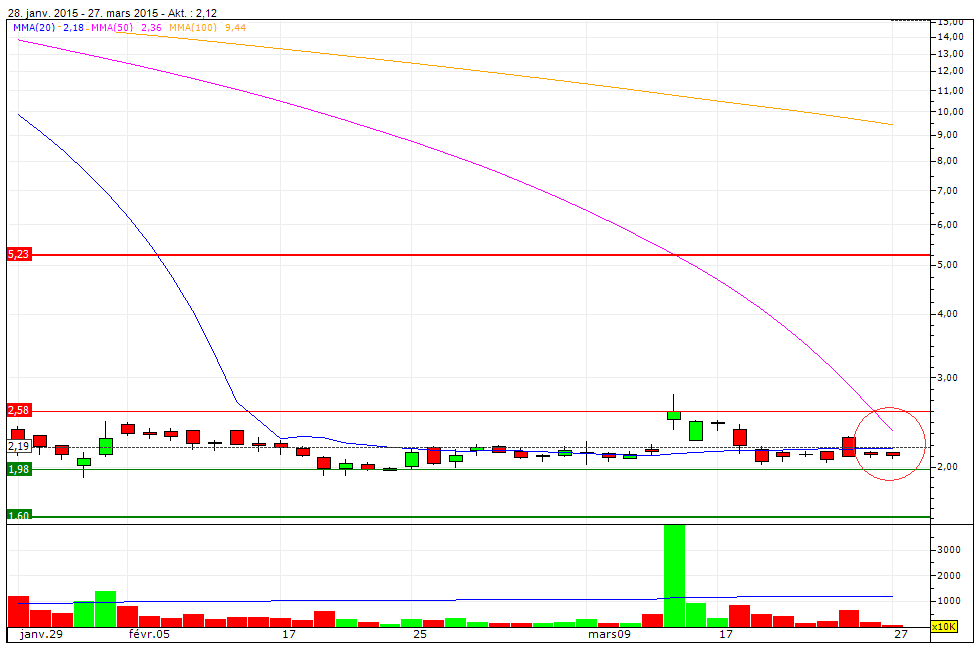The height and width of the screenshot is (650, 980).
Task: Click the 25 date label
Action: coord(420,634)
